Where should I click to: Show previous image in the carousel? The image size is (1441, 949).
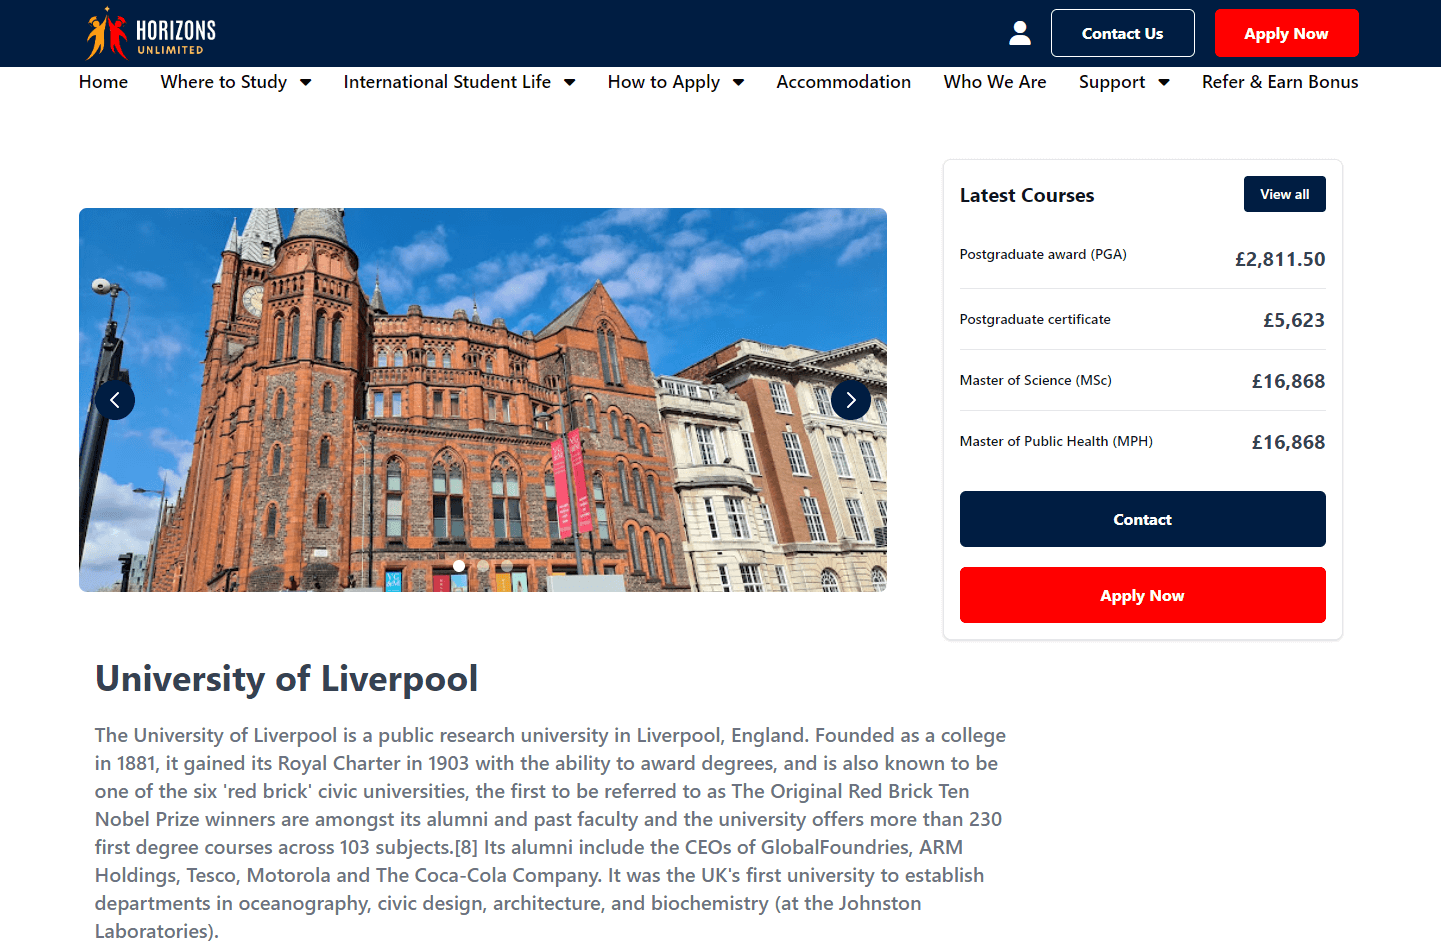coord(115,400)
